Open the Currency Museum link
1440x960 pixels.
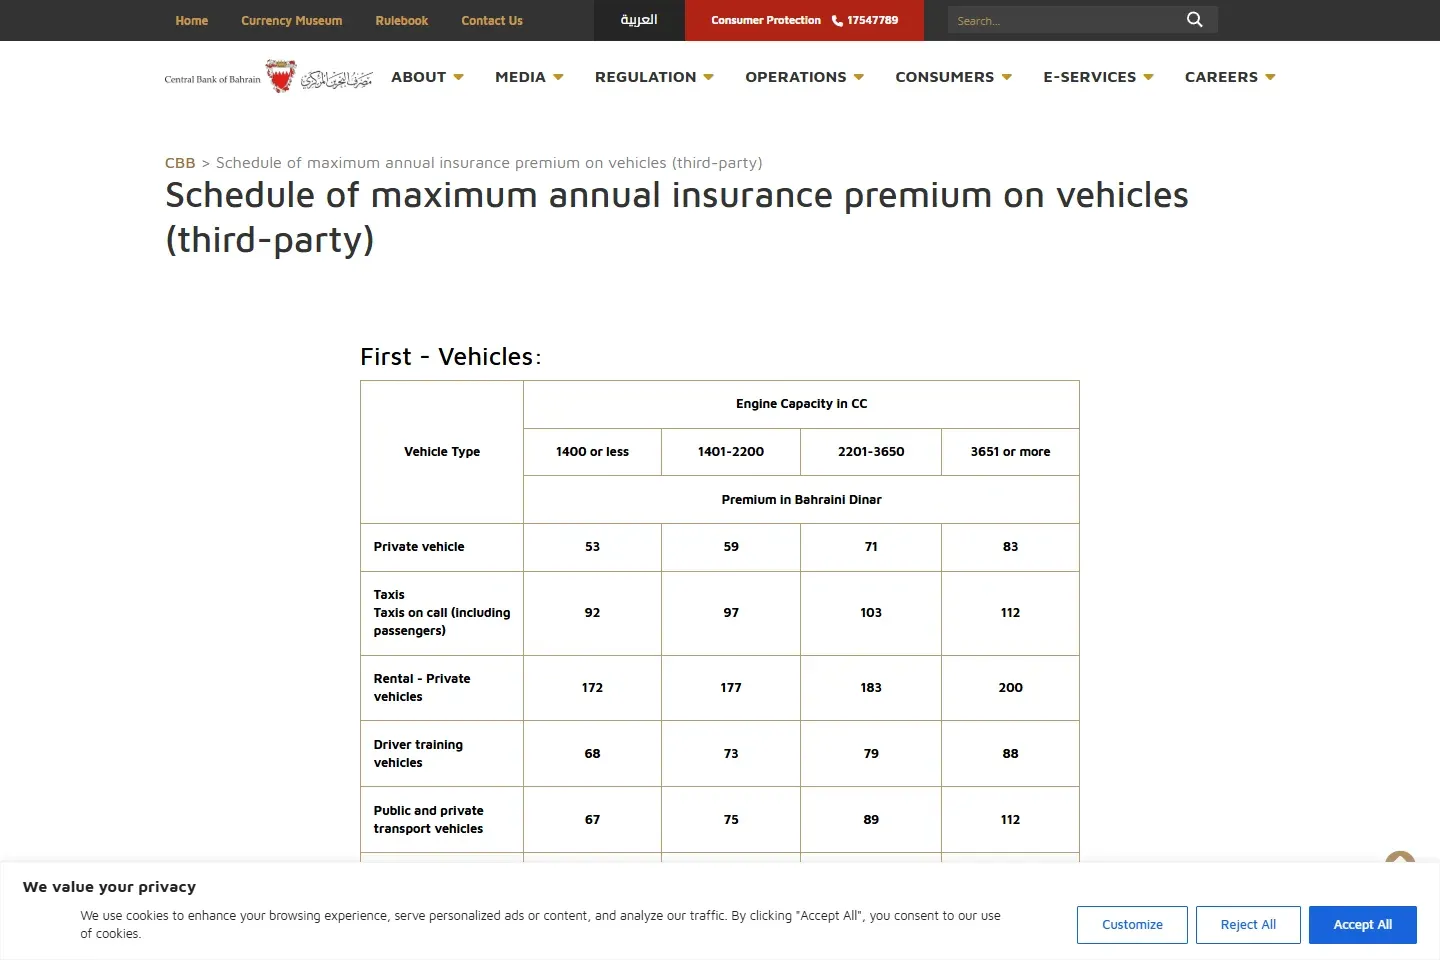tap(291, 21)
